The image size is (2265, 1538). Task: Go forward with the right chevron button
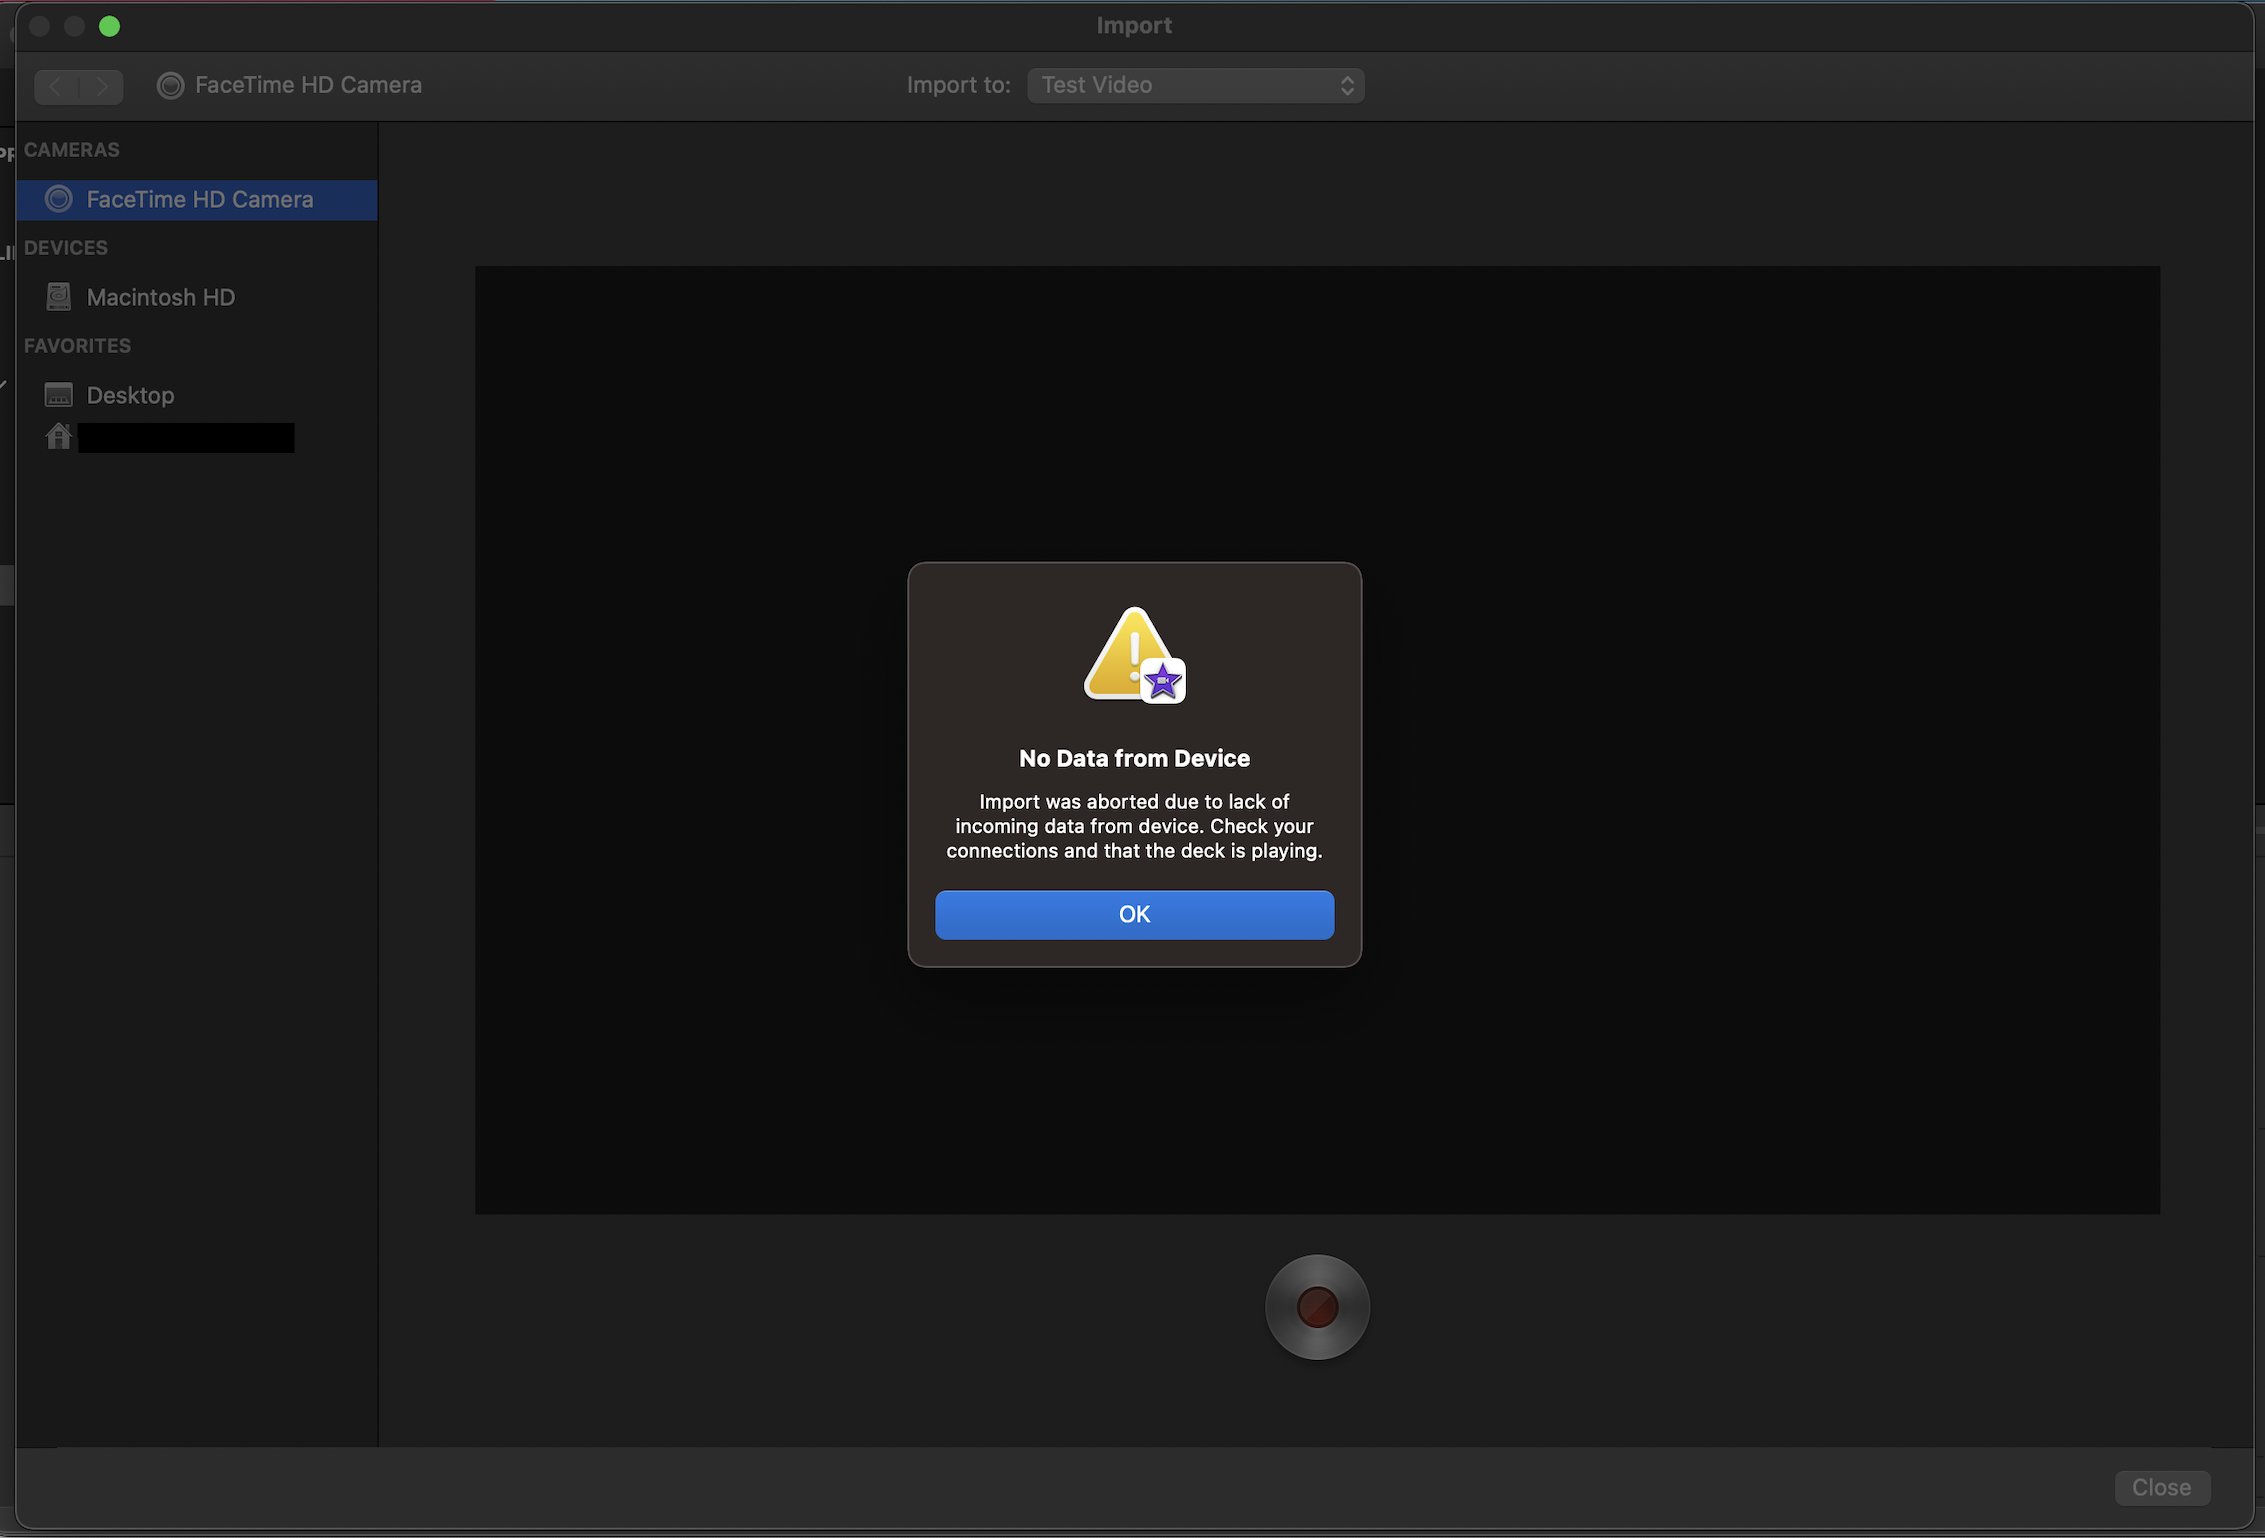(102, 86)
